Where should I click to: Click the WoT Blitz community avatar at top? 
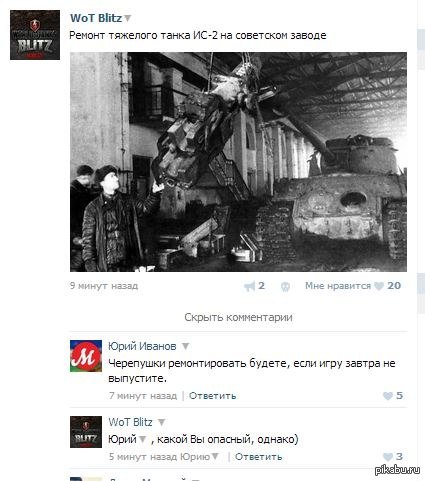click(35, 35)
